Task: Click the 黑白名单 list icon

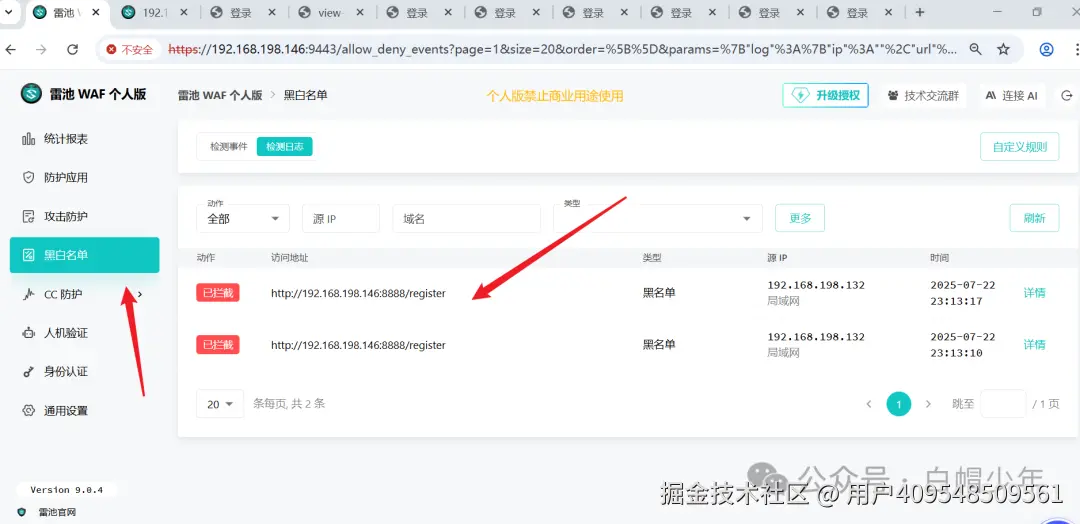Action: coord(28,255)
